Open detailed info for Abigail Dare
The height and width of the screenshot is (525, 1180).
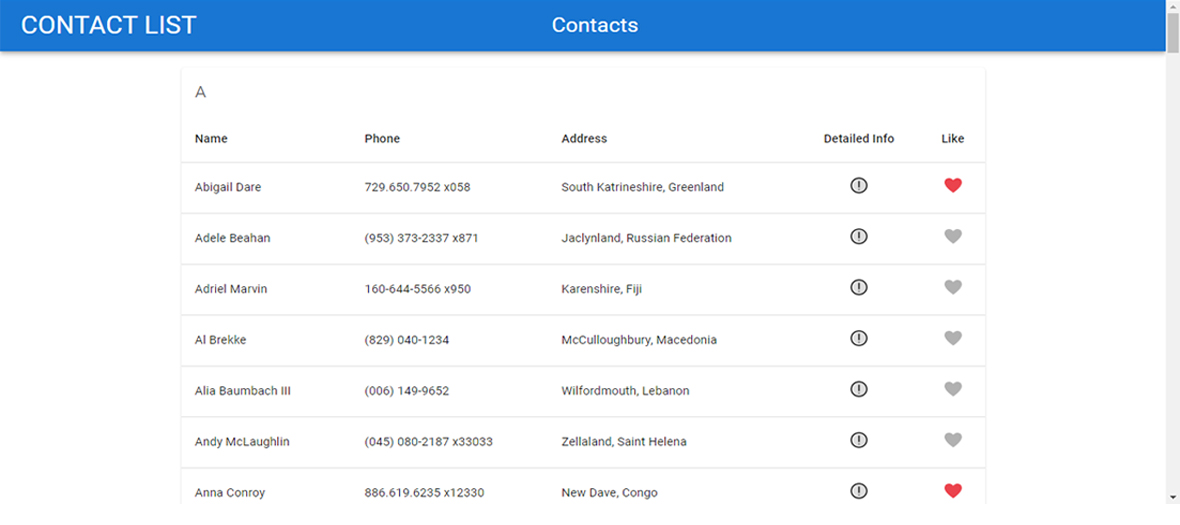point(858,185)
